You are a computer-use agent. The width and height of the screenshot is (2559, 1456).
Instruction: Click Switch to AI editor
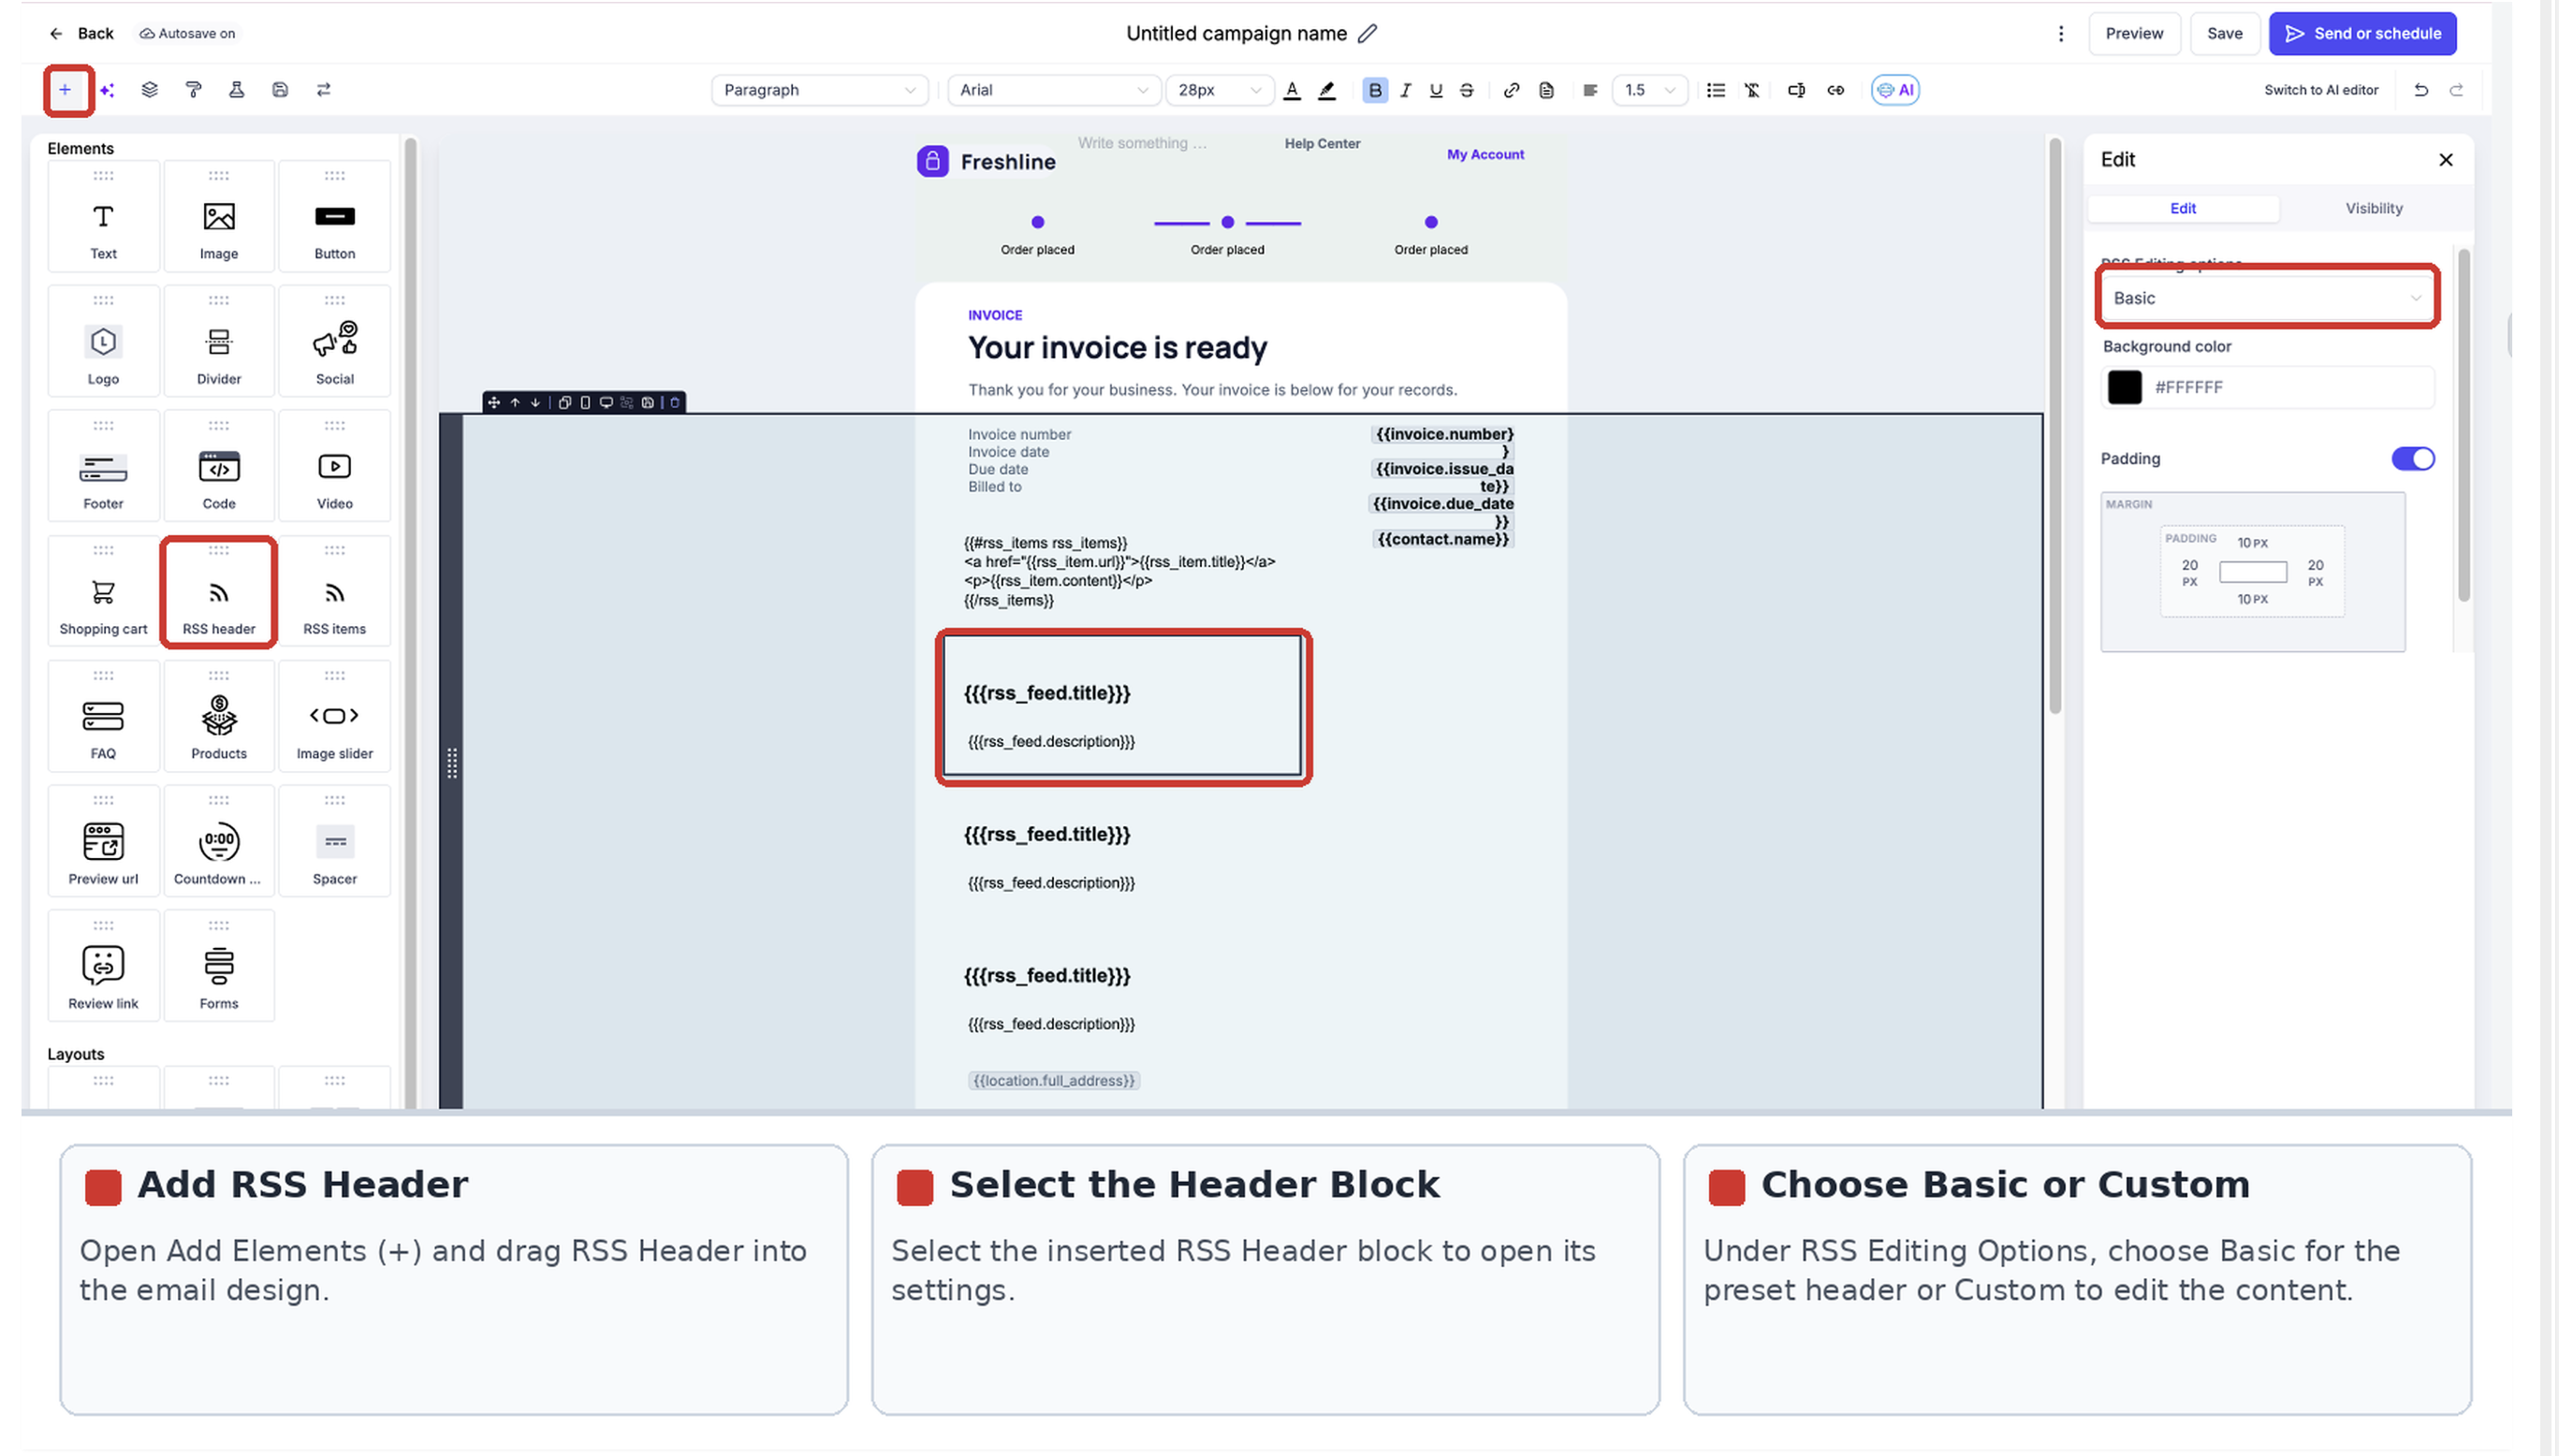pos(2320,90)
